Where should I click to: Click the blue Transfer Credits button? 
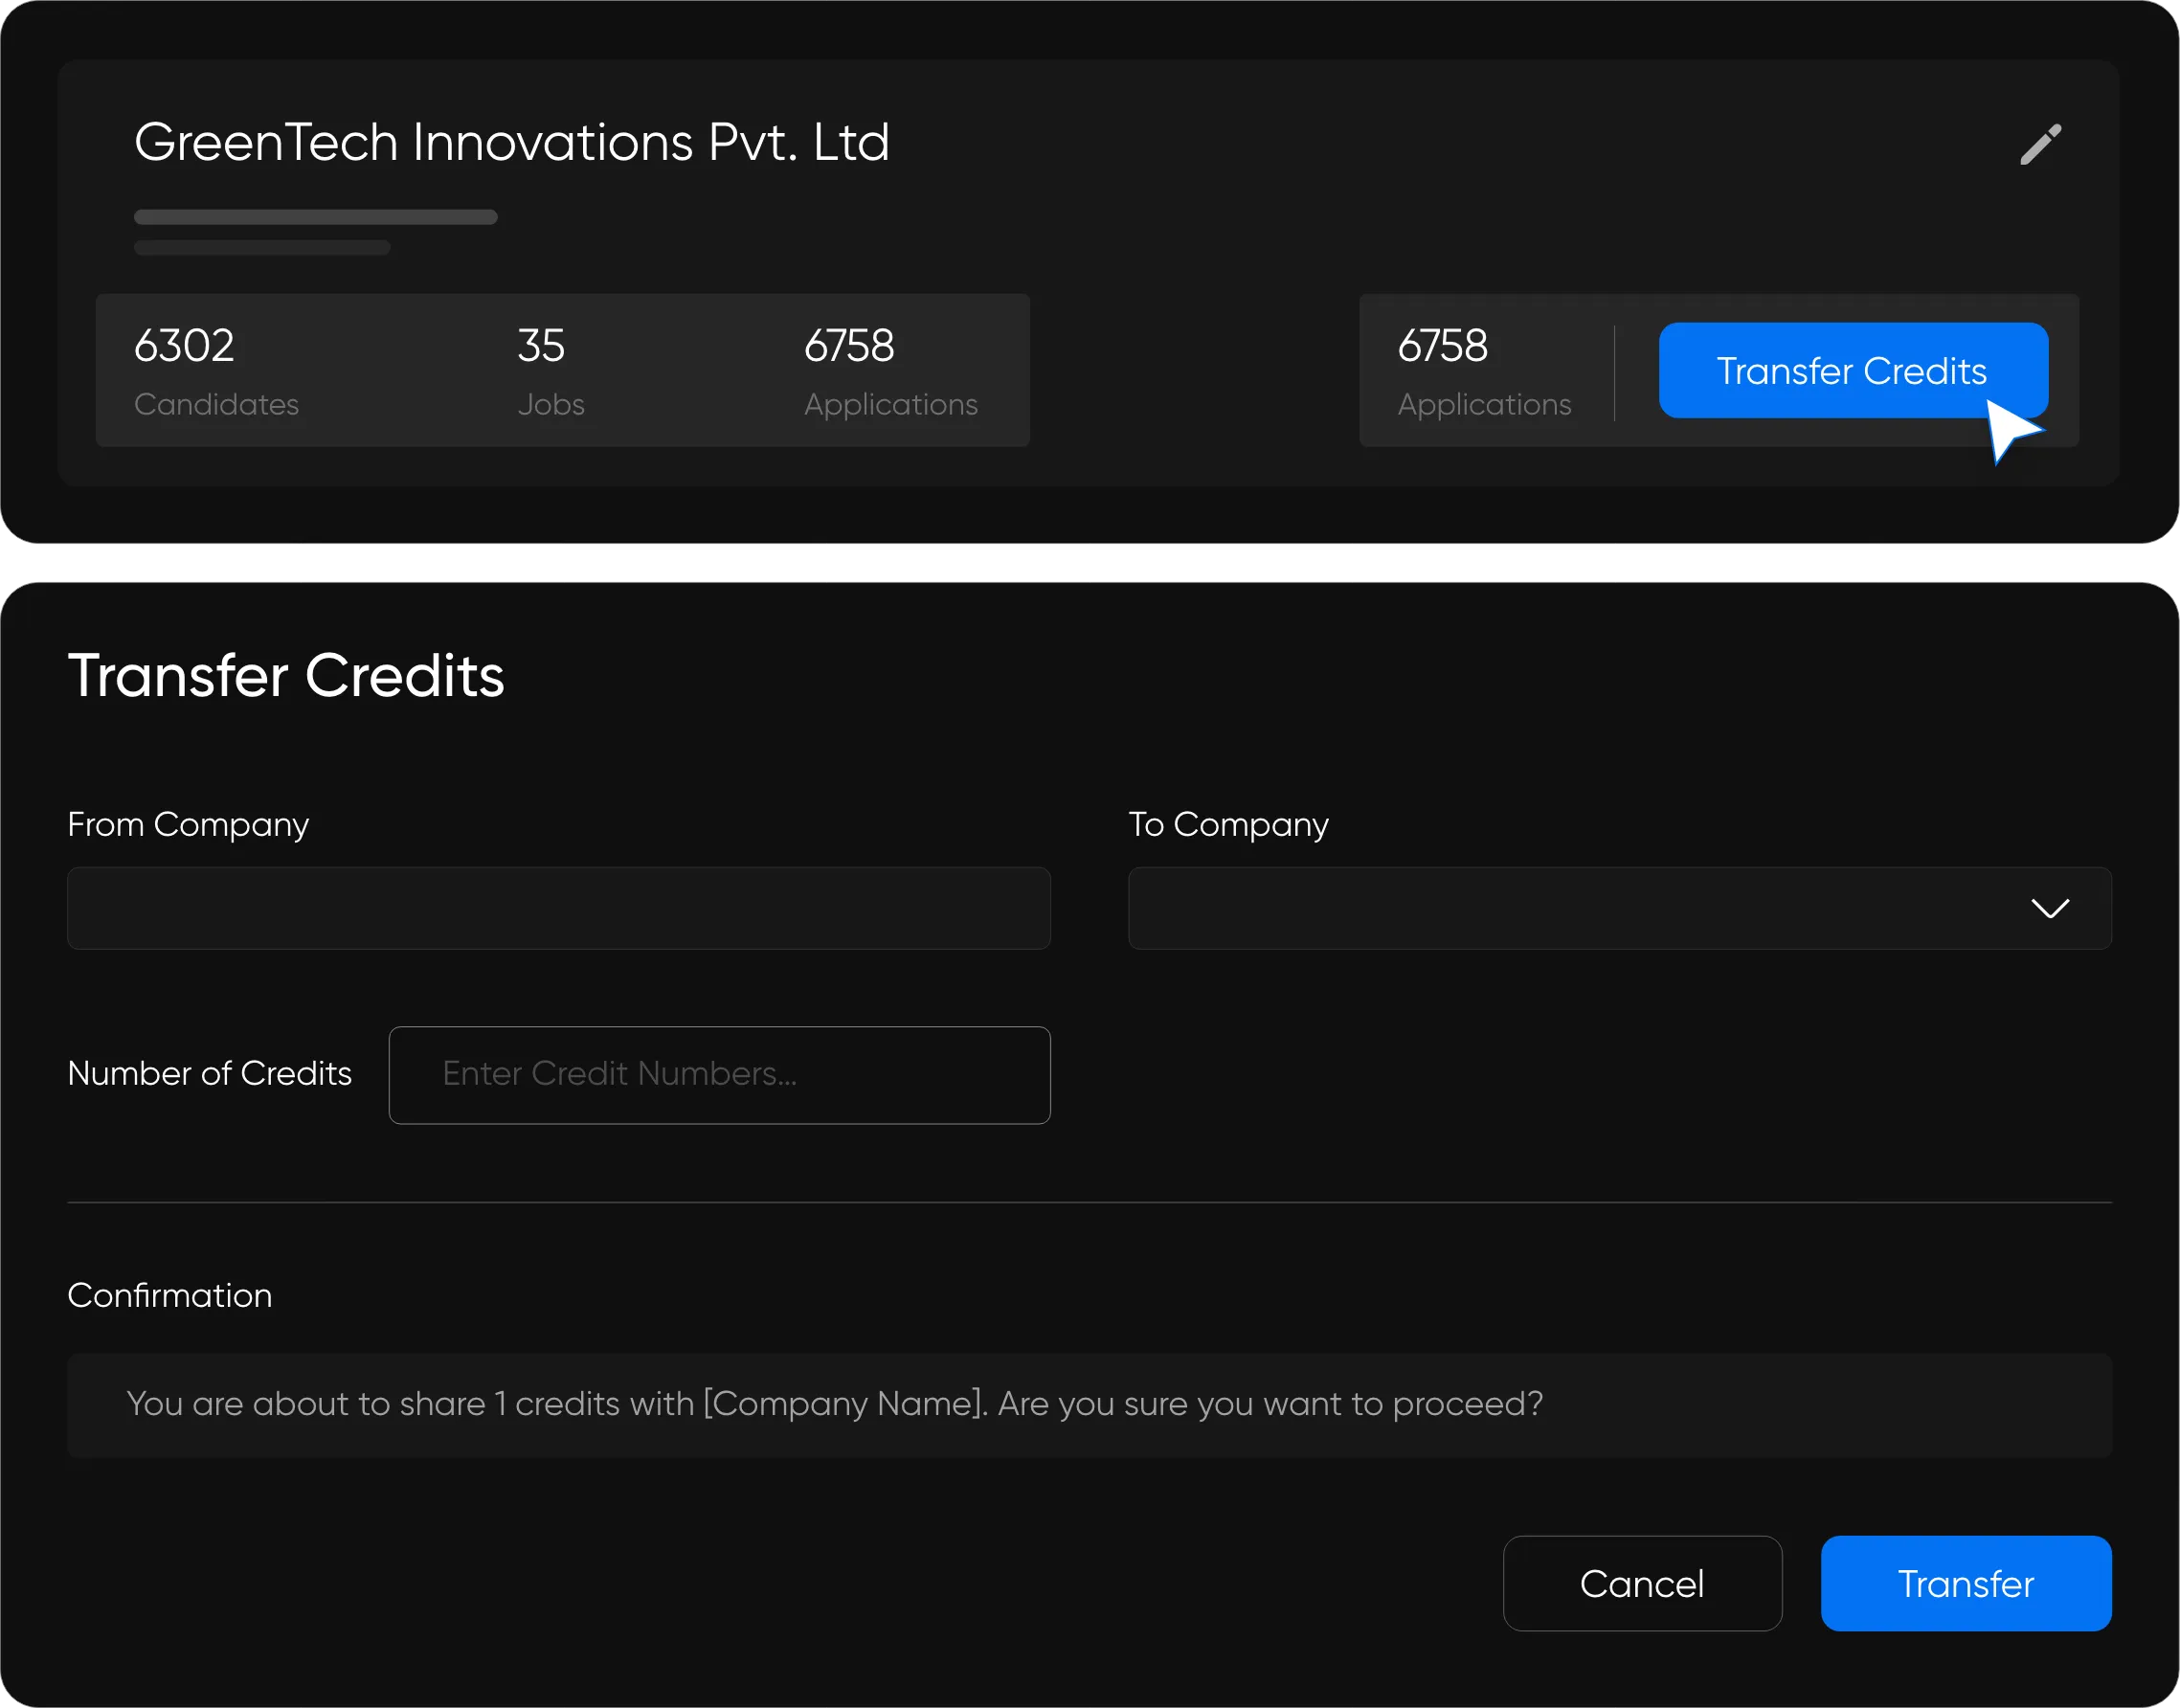[1852, 370]
